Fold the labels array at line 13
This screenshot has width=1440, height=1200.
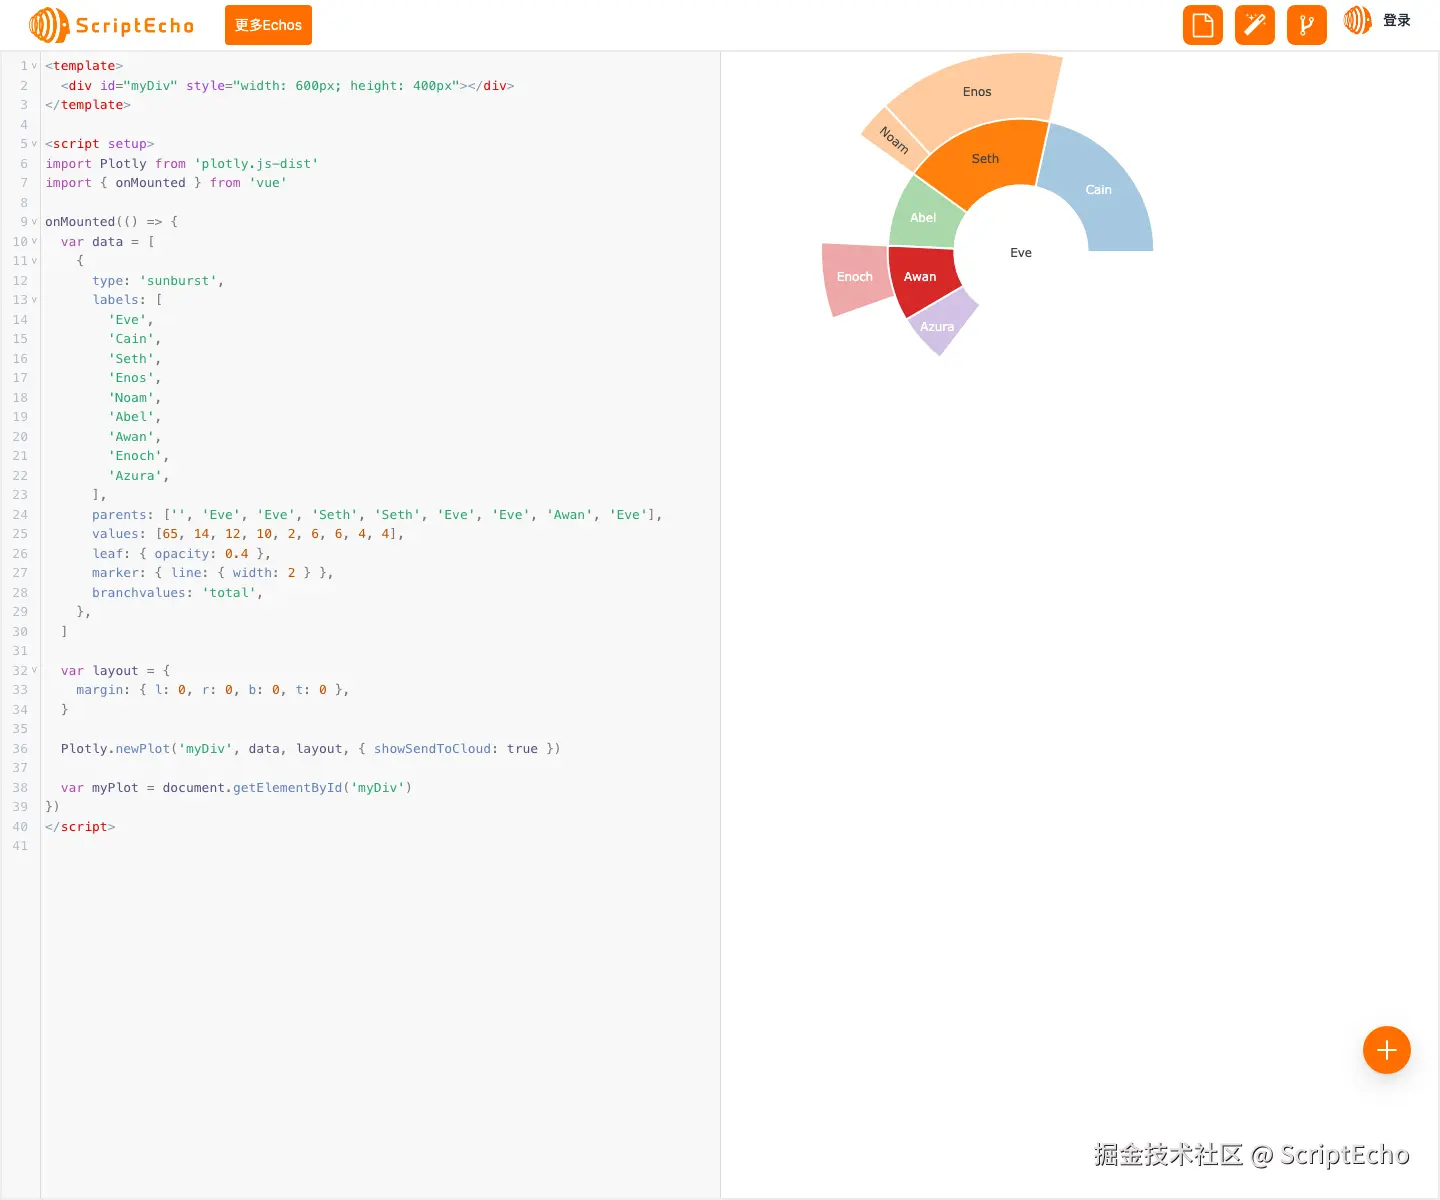point(34,300)
